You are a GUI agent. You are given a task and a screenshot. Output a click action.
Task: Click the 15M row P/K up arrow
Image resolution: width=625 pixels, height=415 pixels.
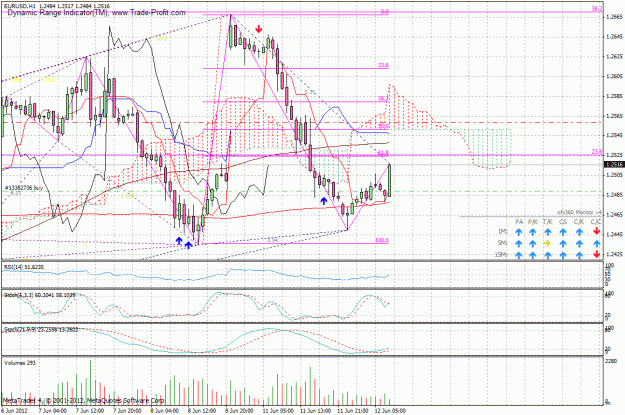pos(533,255)
